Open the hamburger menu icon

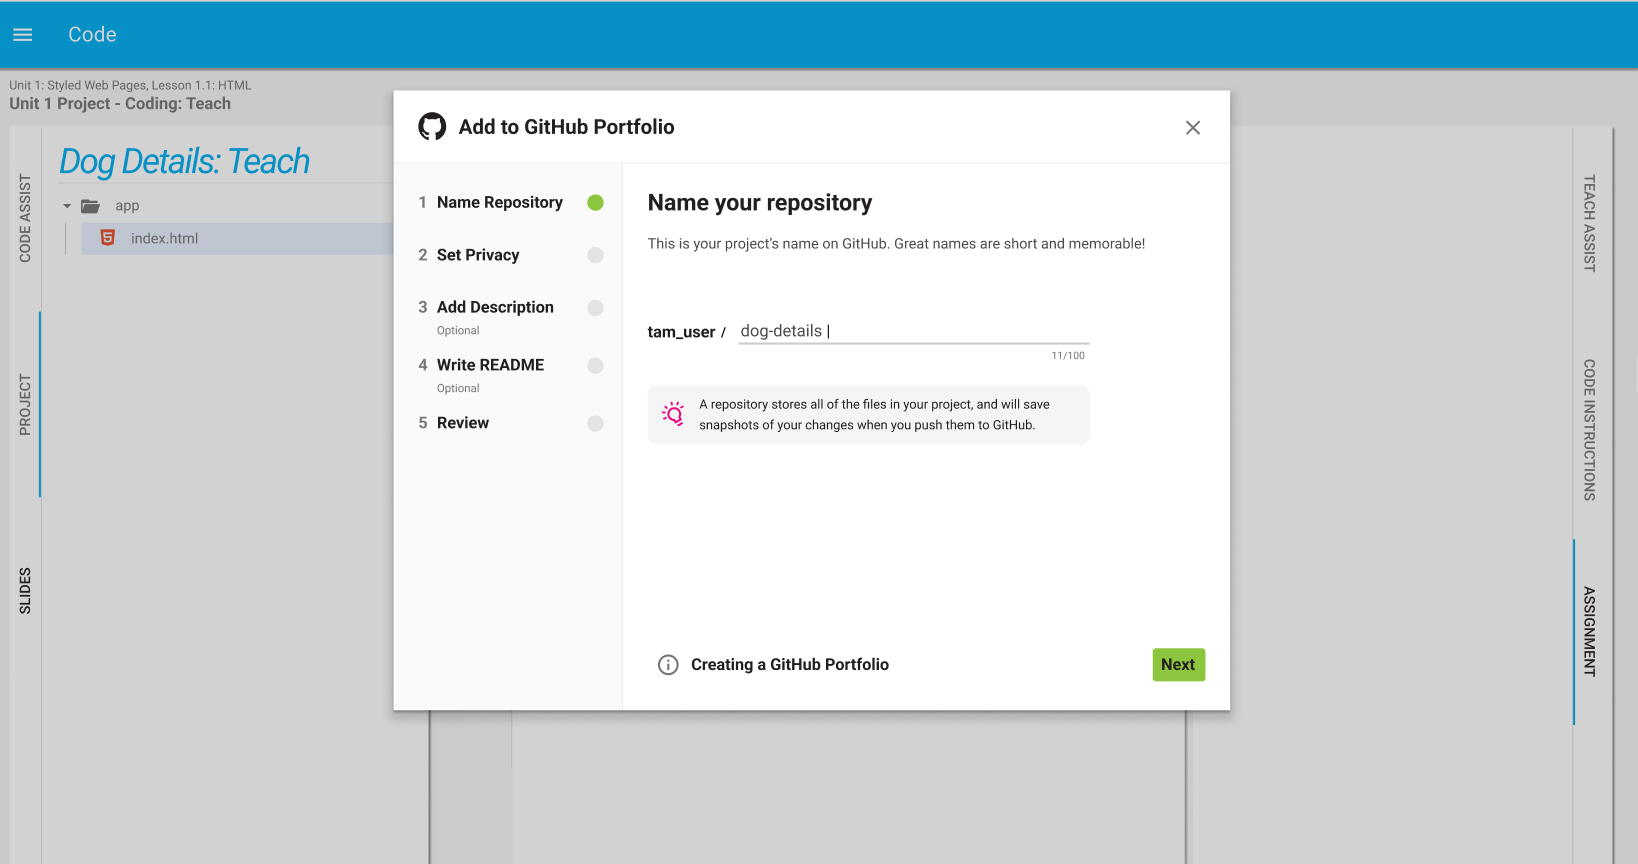click(x=23, y=35)
